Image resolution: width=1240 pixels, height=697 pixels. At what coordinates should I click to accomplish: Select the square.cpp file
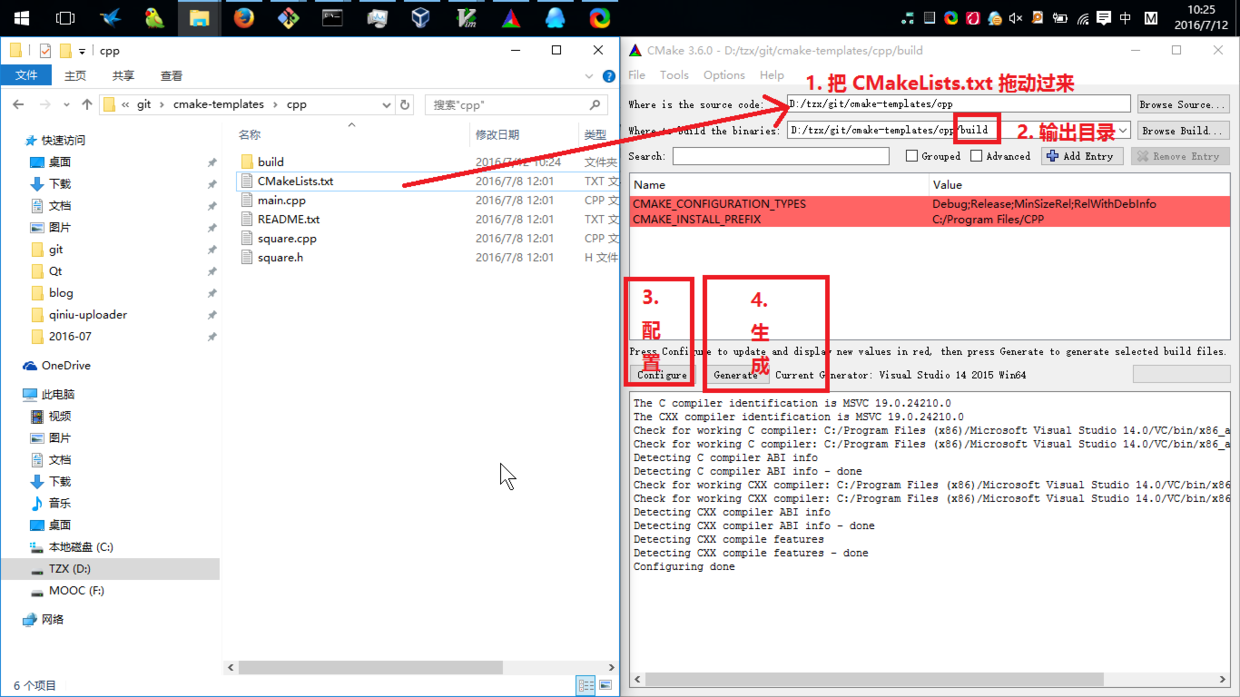pyautogui.click(x=286, y=238)
